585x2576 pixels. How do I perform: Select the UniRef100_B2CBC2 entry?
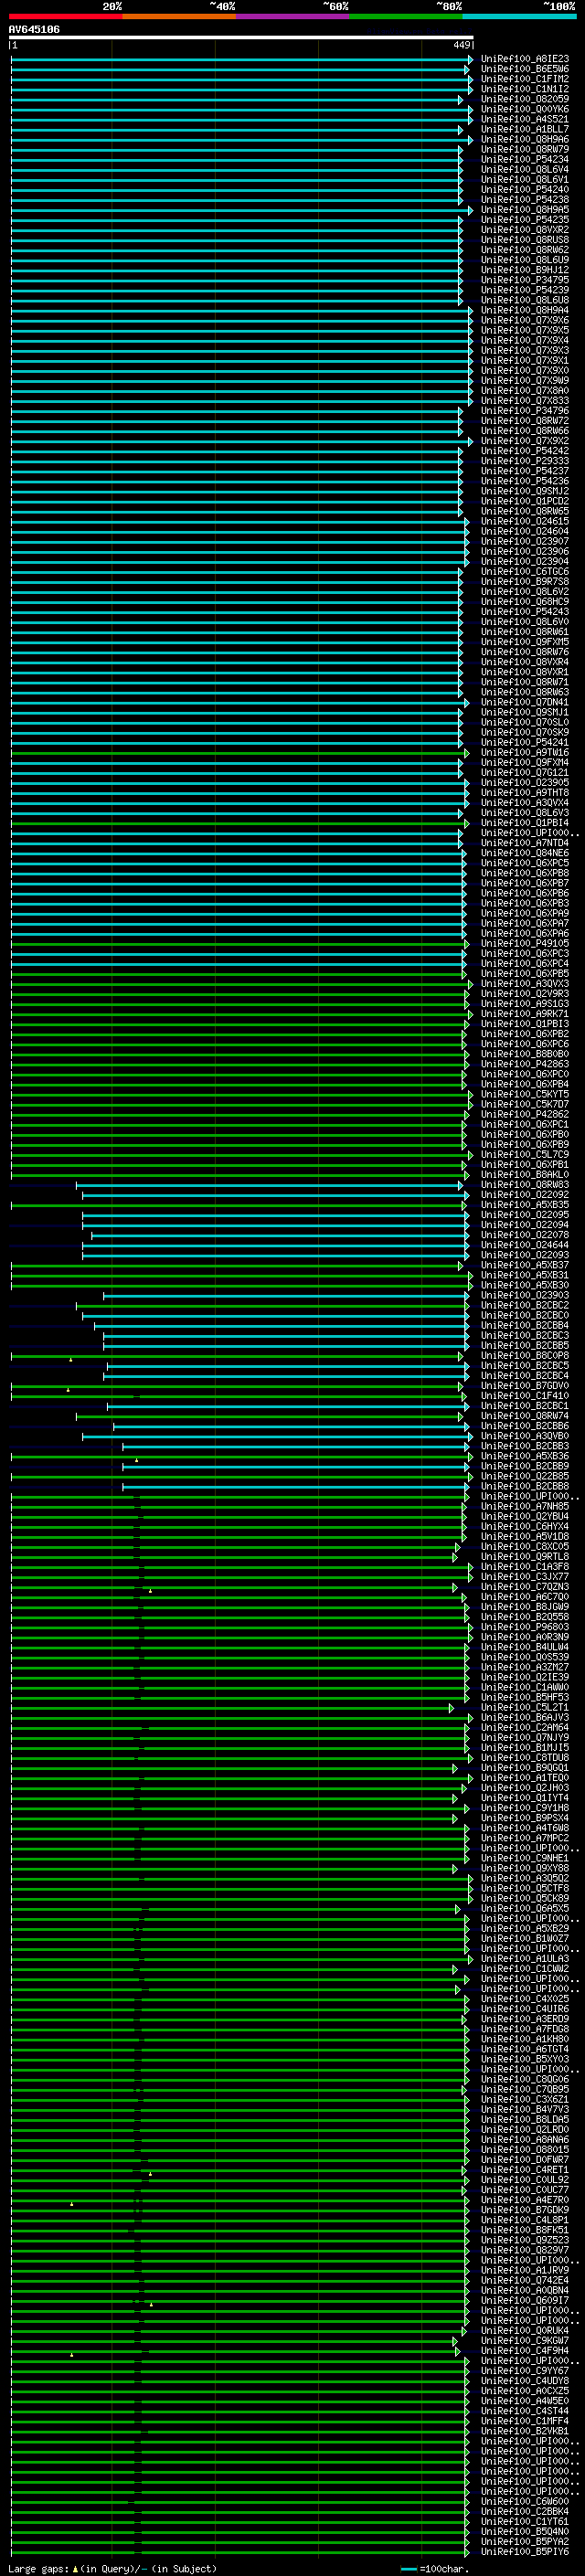click(x=525, y=1305)
